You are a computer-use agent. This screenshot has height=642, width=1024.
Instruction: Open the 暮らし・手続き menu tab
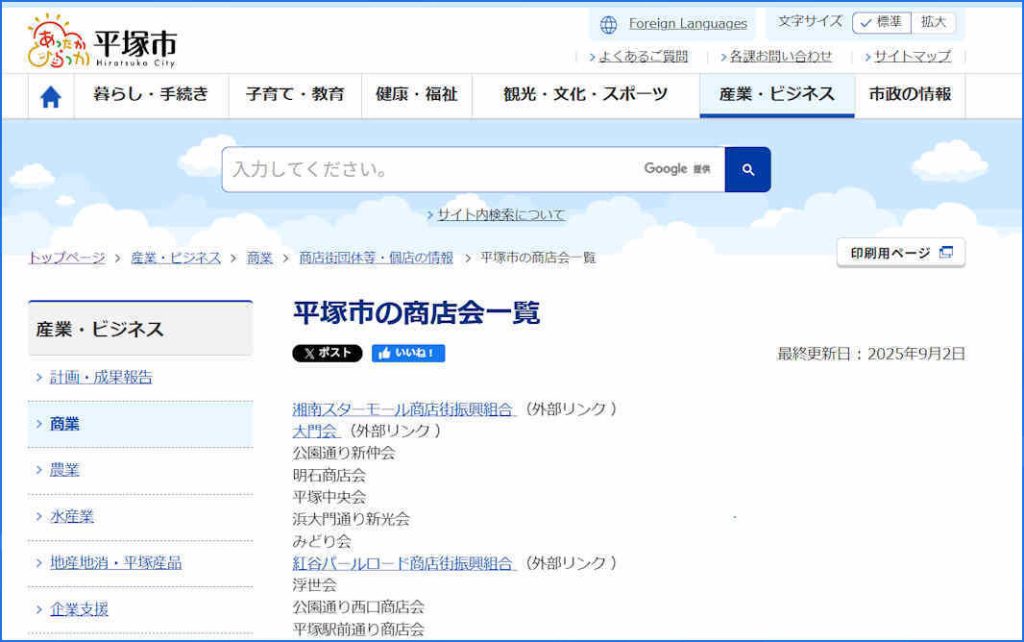(151, 95)
